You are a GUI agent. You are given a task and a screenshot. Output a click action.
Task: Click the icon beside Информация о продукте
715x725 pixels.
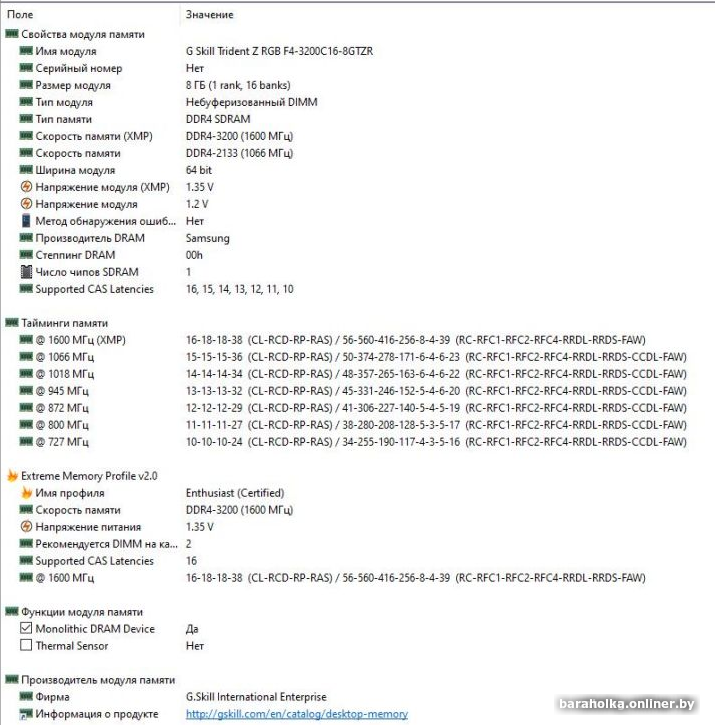26,713
